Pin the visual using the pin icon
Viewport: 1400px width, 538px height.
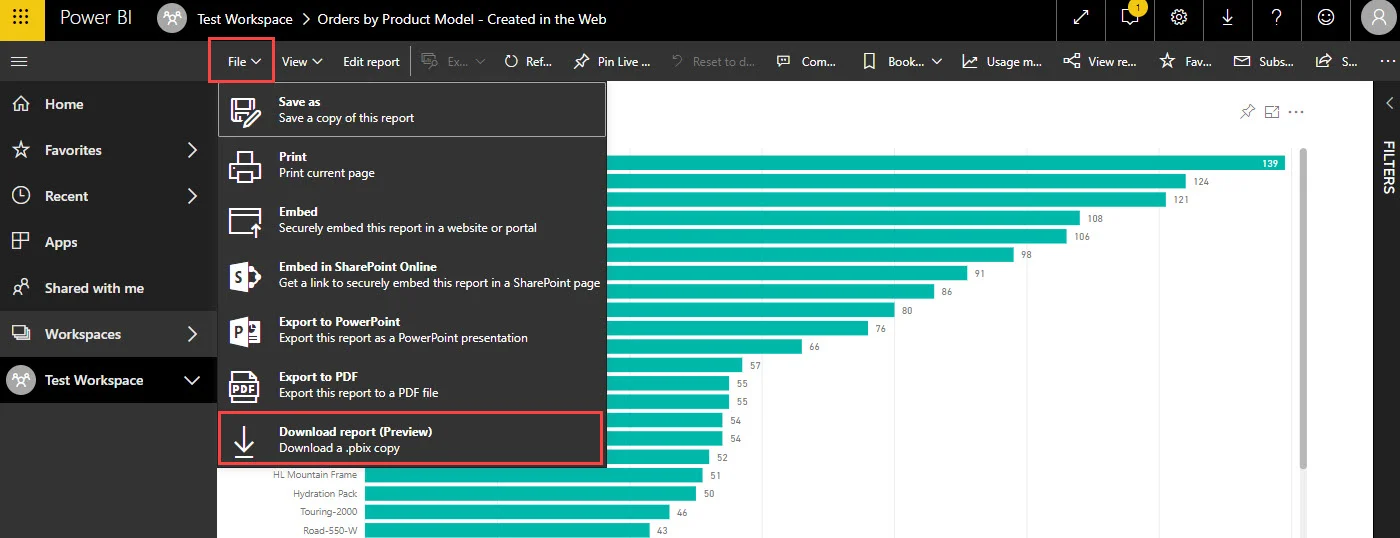[1247, 112]
